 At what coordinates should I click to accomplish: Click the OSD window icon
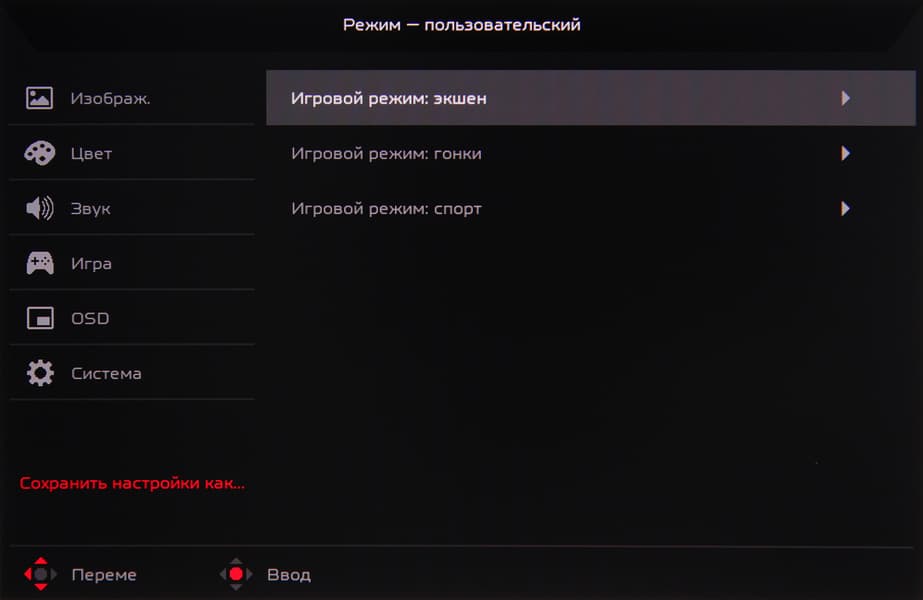click(39, 318)
